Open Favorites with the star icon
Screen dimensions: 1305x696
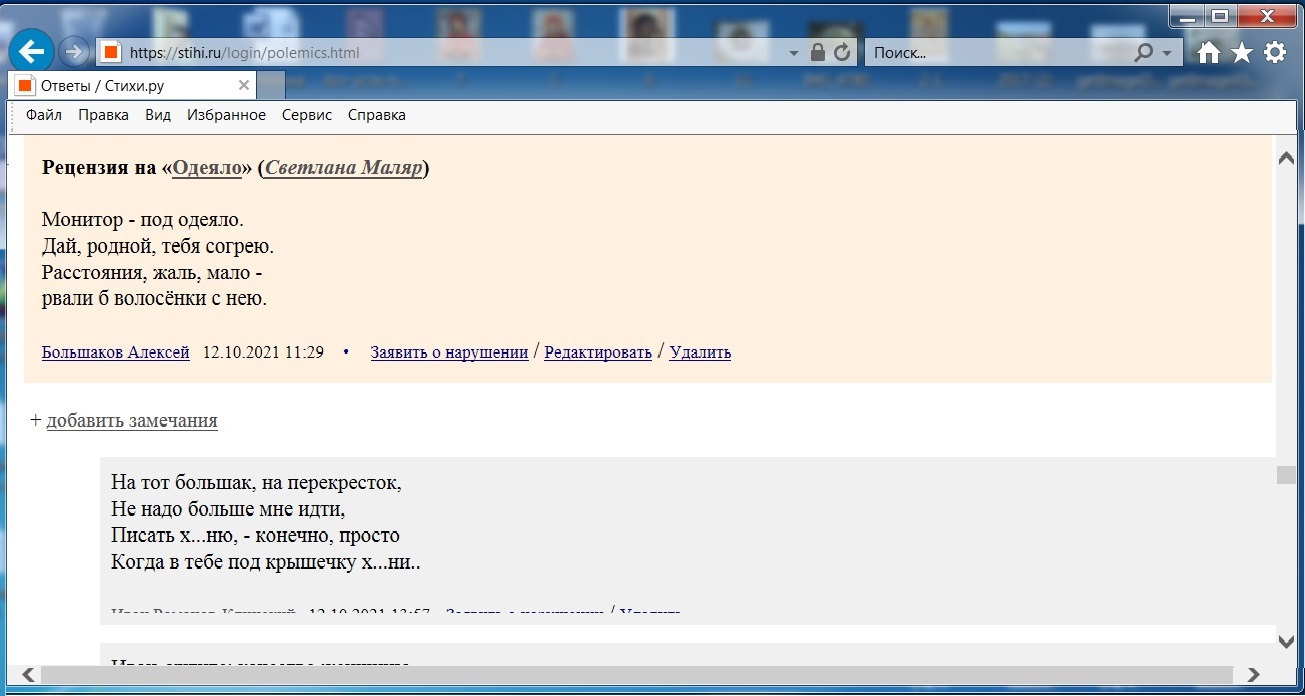tap(1241, 53)
